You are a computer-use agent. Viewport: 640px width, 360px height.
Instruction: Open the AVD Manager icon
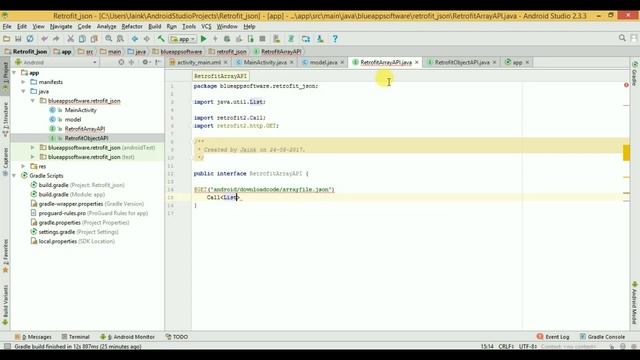(277, 39)
